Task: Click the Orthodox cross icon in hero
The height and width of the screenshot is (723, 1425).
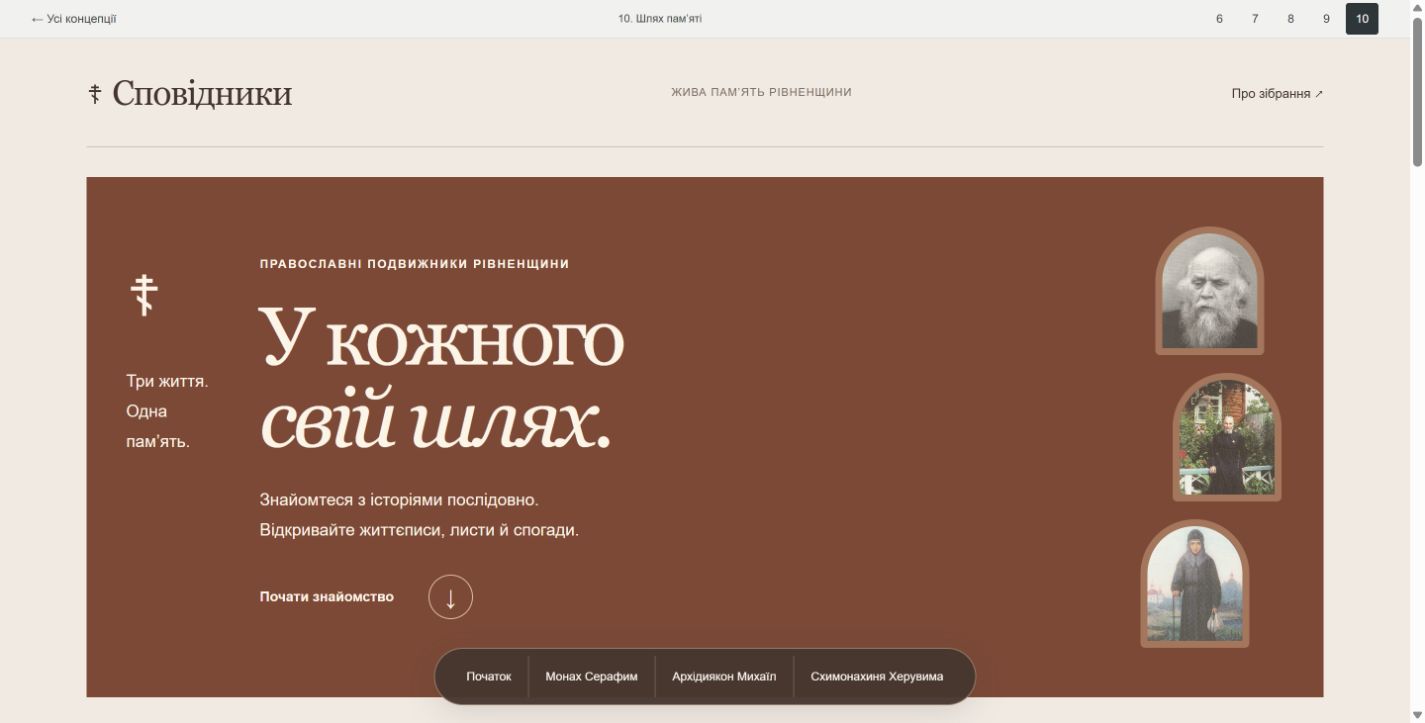Action: 145,295
